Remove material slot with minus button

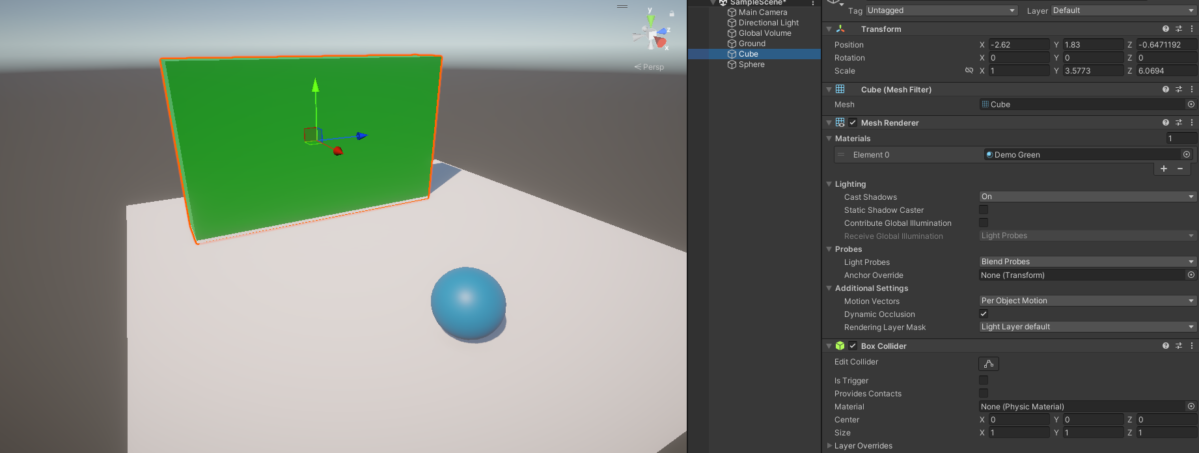[1180, 168]
